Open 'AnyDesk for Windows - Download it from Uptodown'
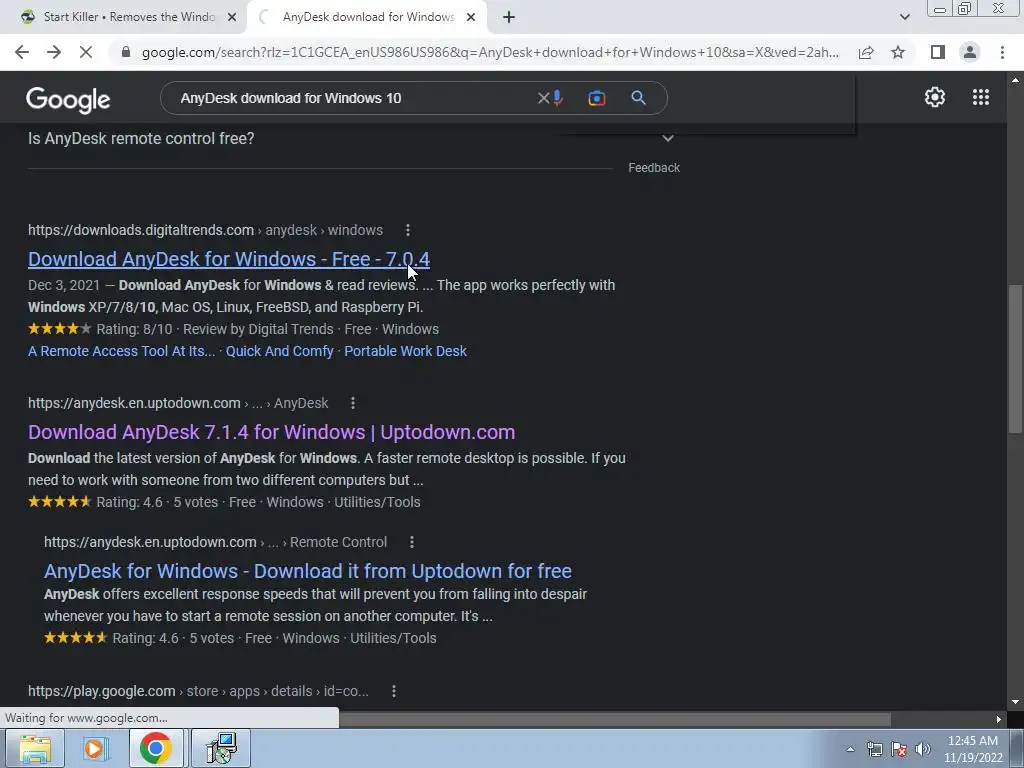The image size is (1024, 768). pyautogui.click(x=308, y=571)
